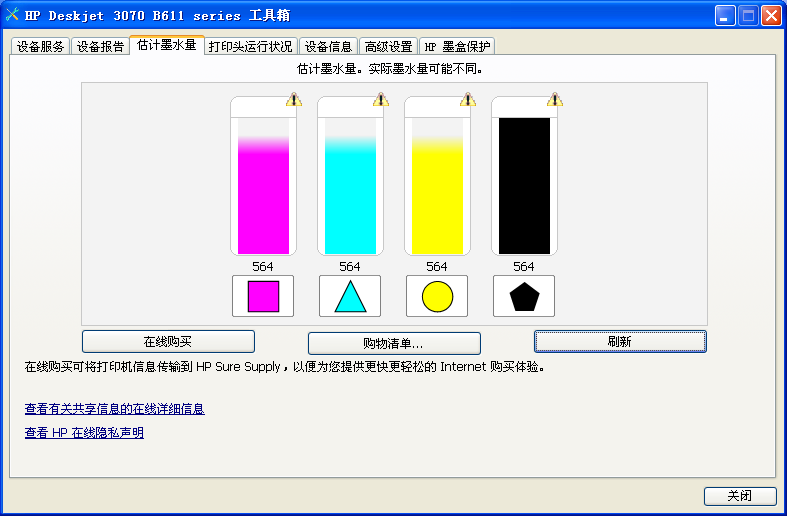Viewport: 787px width, 516px height.
Task: Click the 564 label under cyan cartridge
Action: pos(350,267)
